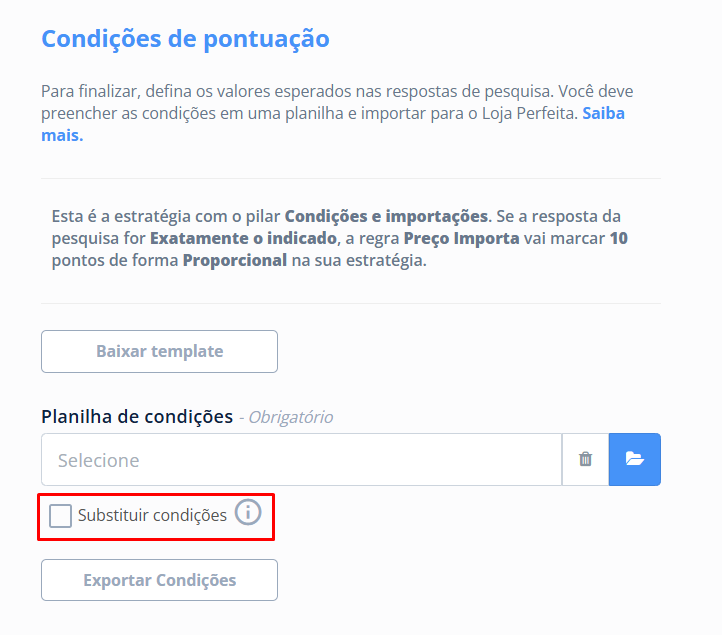This screenshot has height=635, width=722.
Task: Click the Obrigatório hint text
Action: tap(290, 417)
